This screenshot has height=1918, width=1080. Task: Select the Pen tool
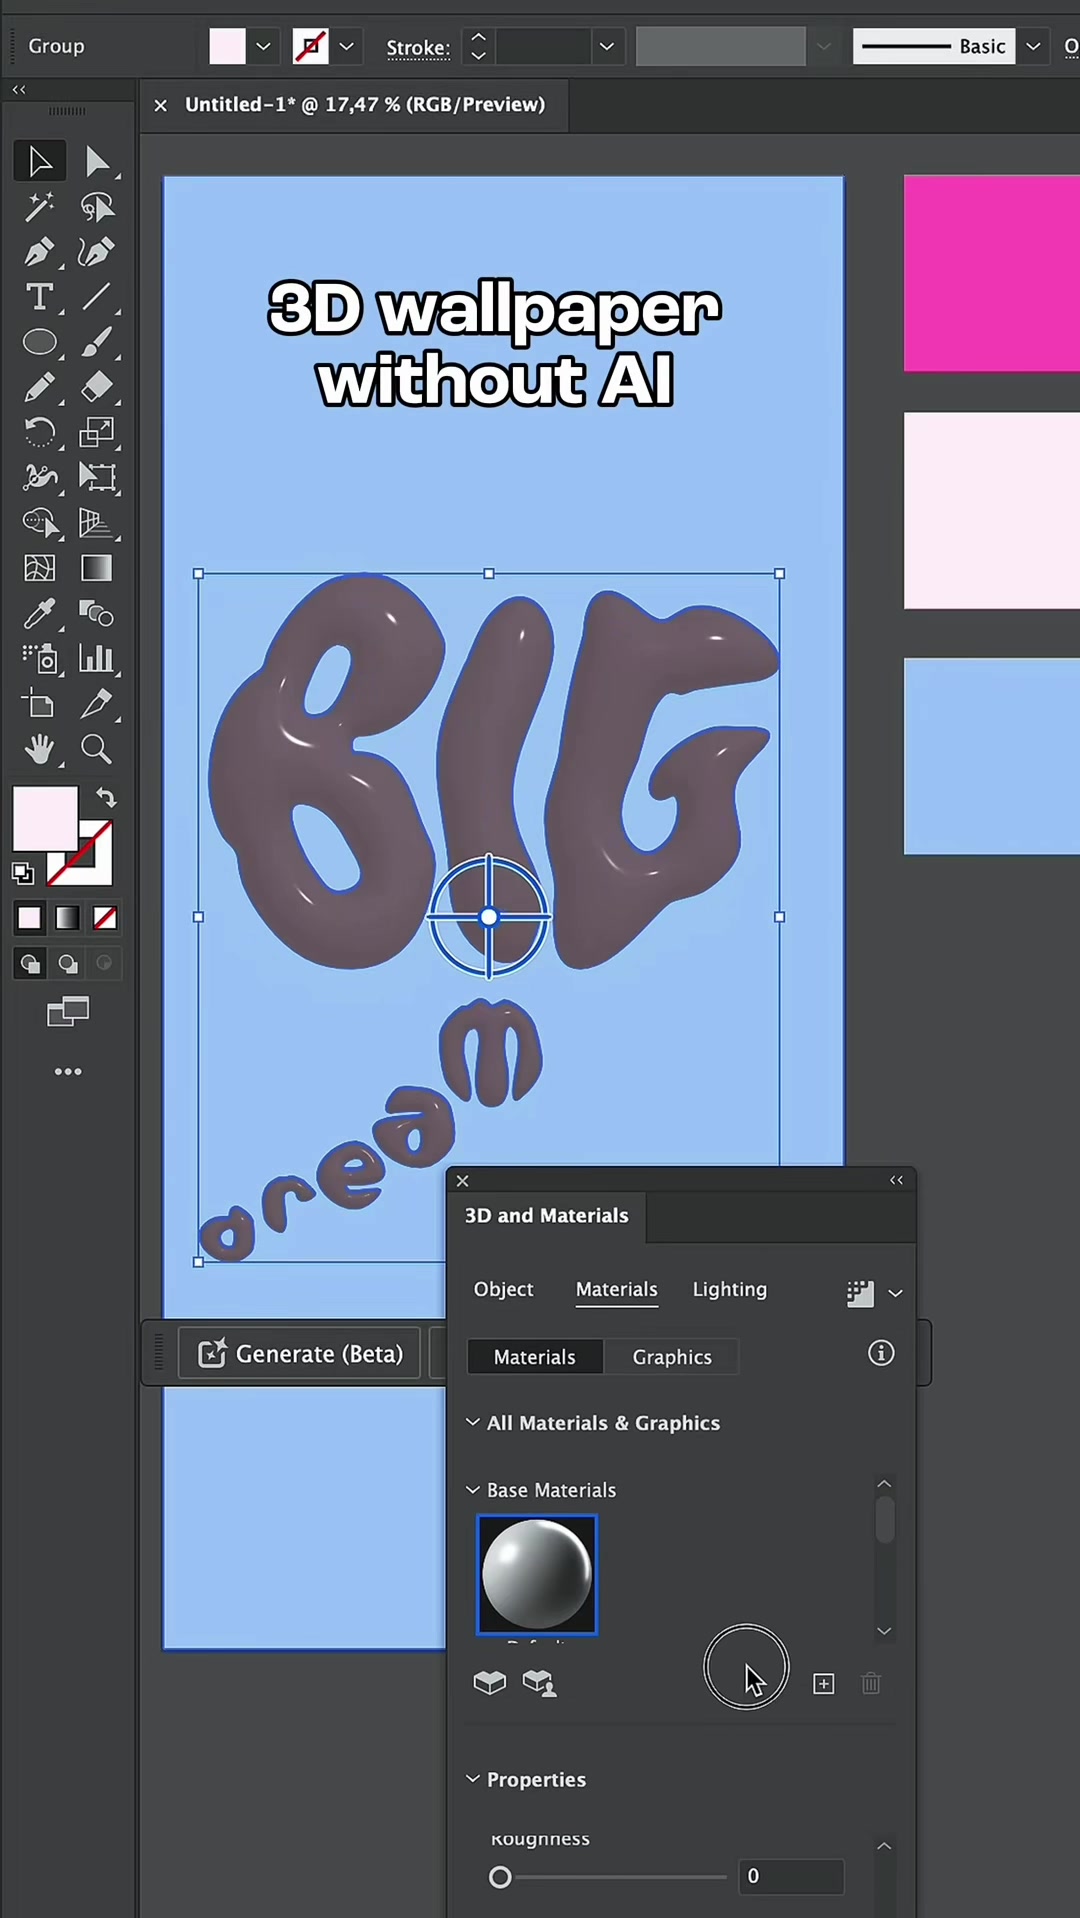coord(40,252)
